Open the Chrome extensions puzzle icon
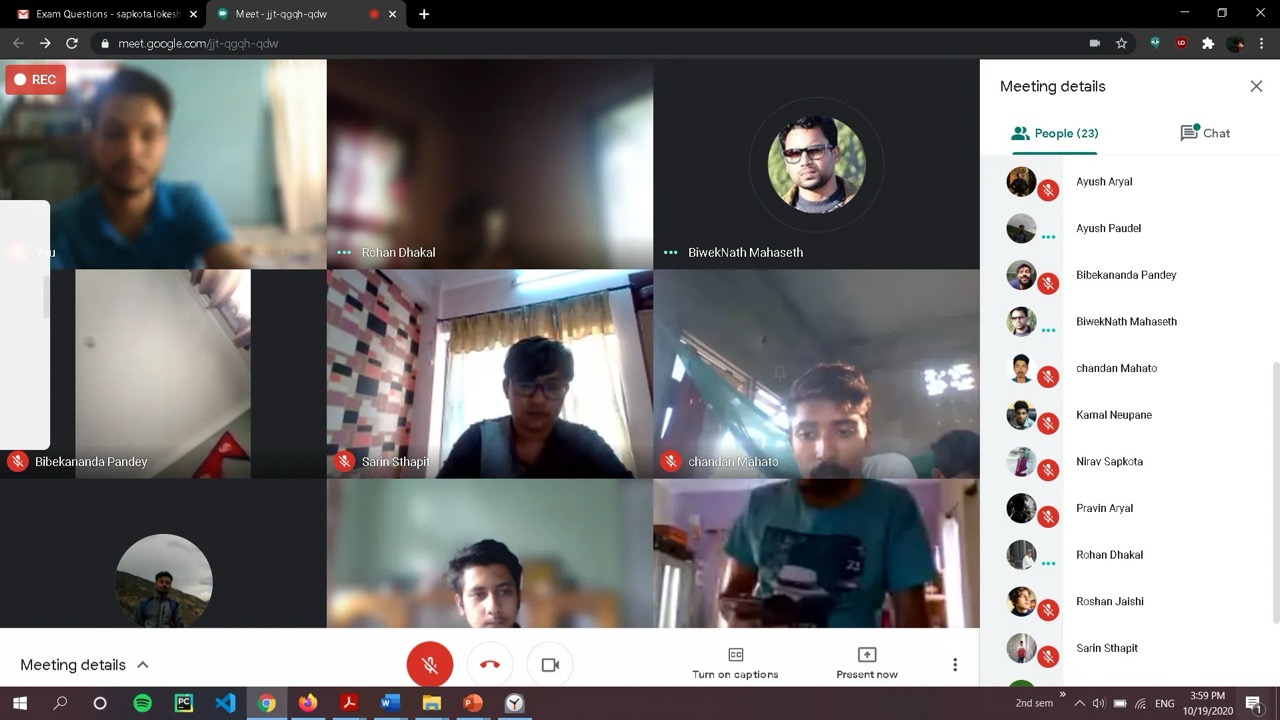Viewport: 1280px width, 720px height. (x=1208, y=43)
